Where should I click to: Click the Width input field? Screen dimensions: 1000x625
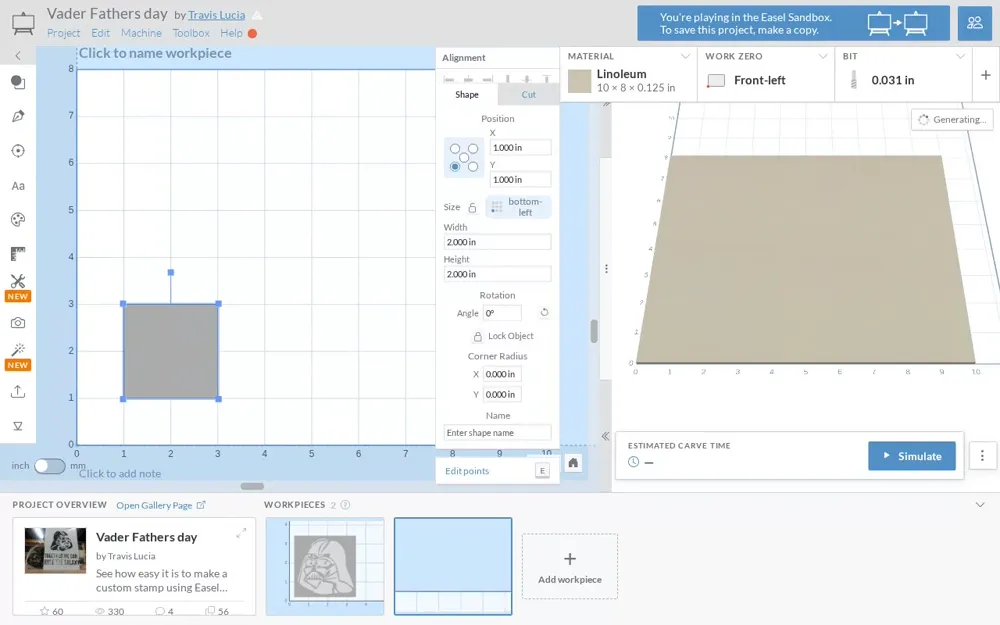[x=497, y=242]
